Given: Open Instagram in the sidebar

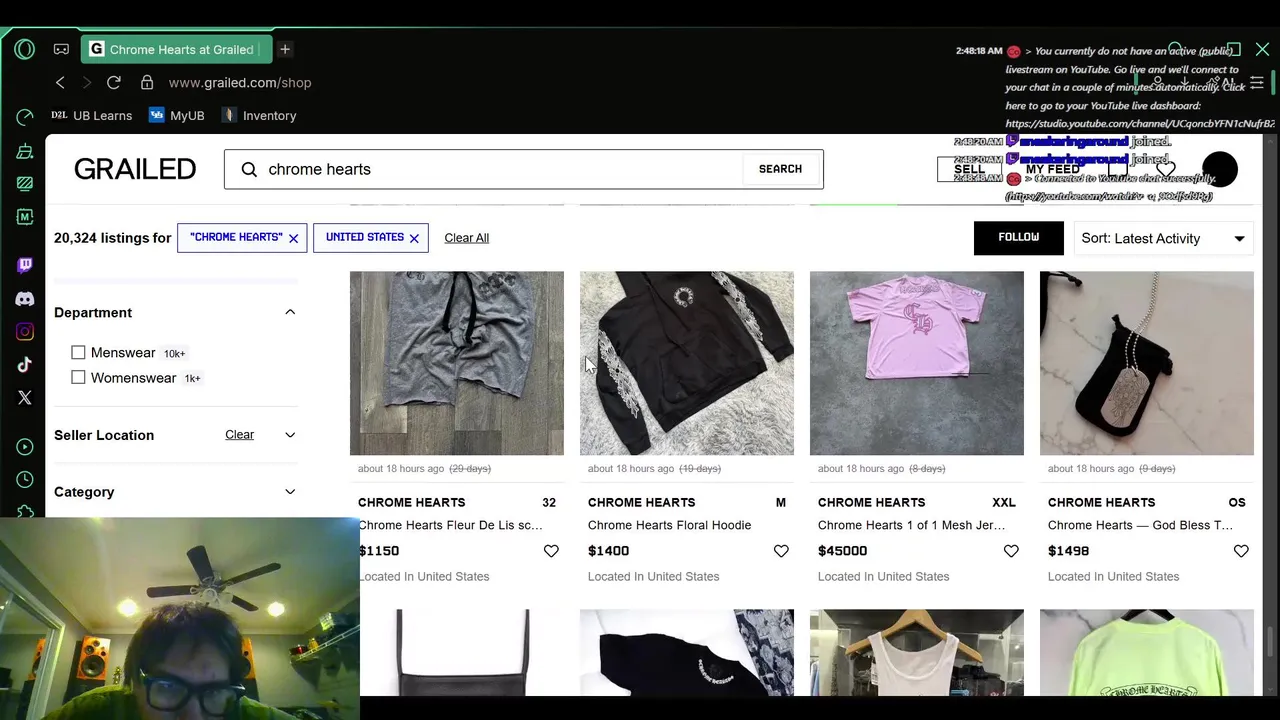Looking at the screenshot, I should (x=25, y=331).
